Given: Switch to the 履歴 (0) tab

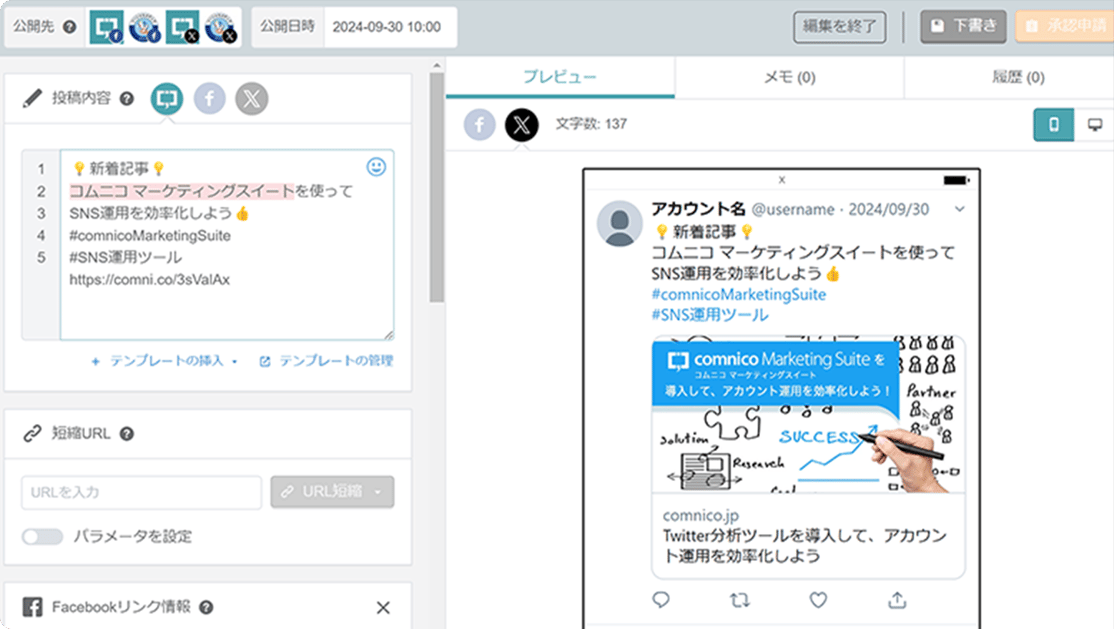Looking at the screenshot, I should [x=1018, y=77].
